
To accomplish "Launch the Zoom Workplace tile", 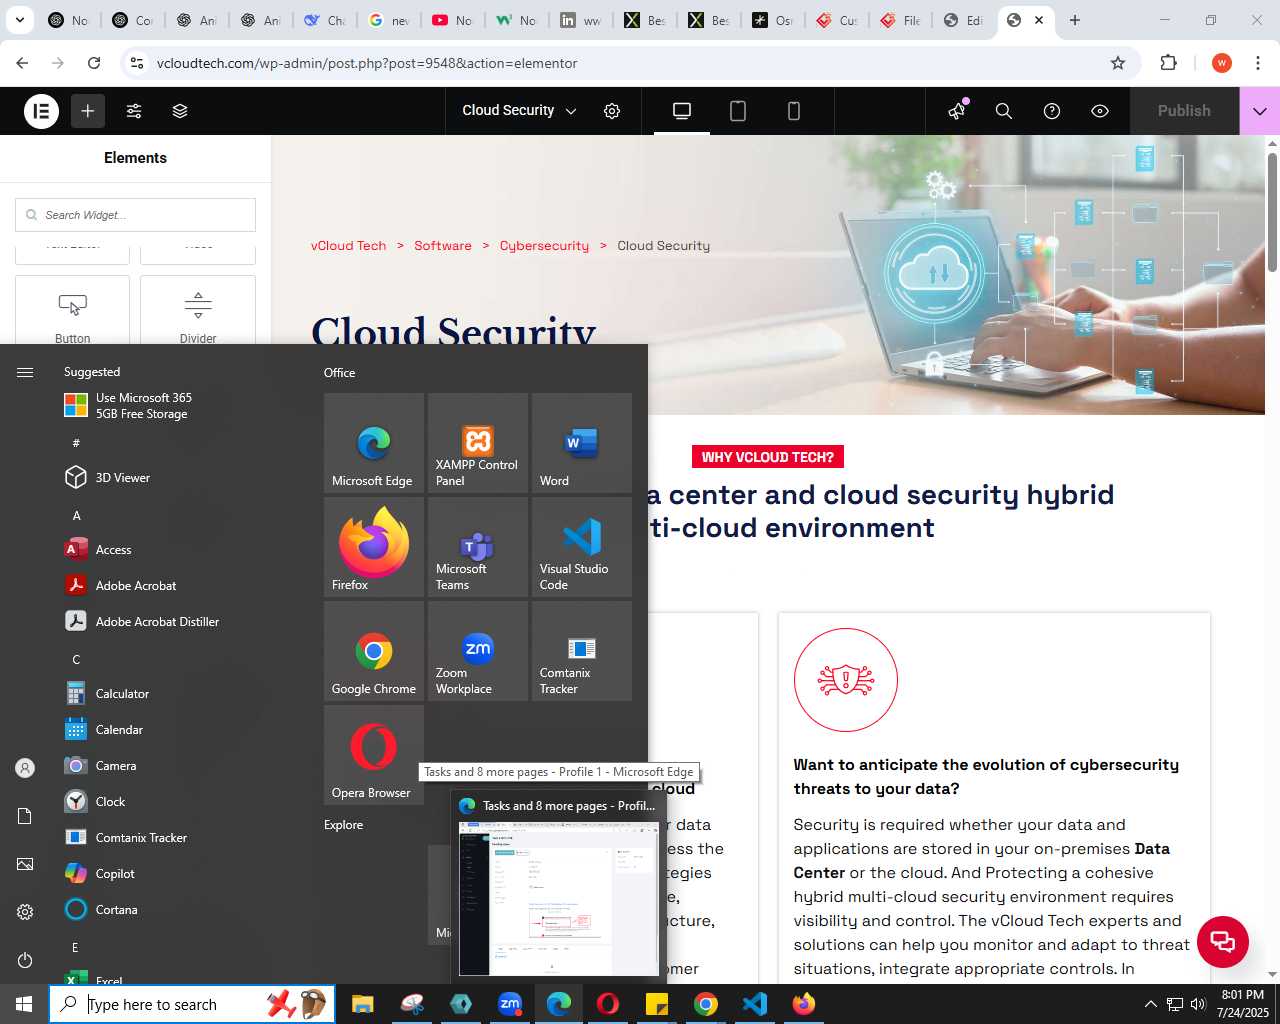I will pyautogui.click(x=478, y=651).
